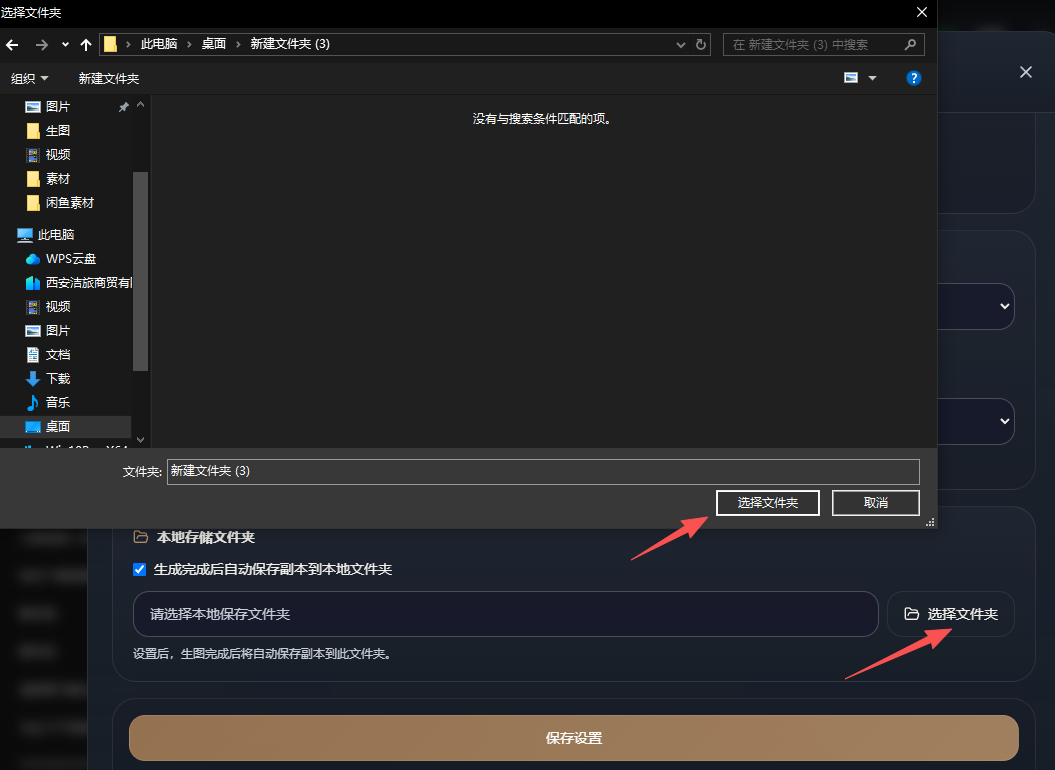Click the search box for 新建文件夹 (3)
Screen dimensions: 1055x770
[824, 44]
